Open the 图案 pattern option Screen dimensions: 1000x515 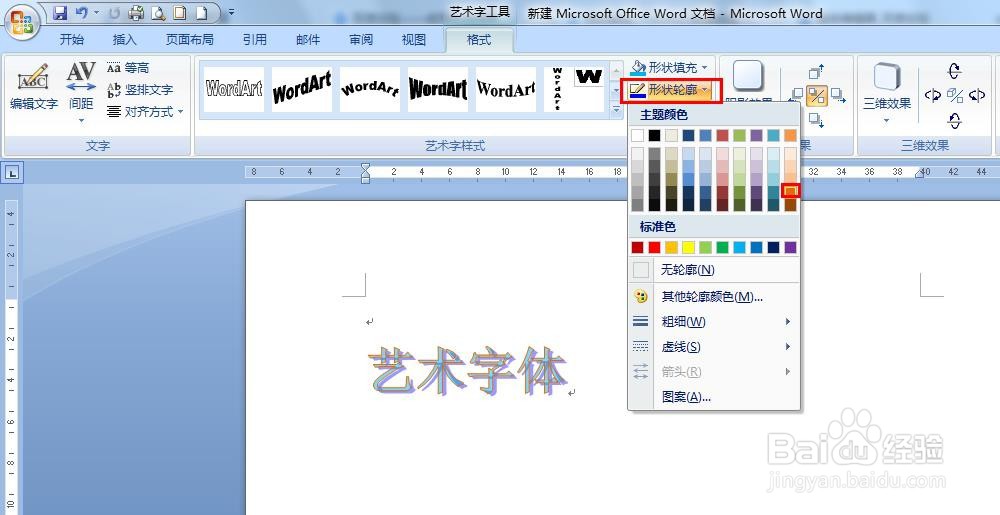pyautogui.click(x=714, y=397)
